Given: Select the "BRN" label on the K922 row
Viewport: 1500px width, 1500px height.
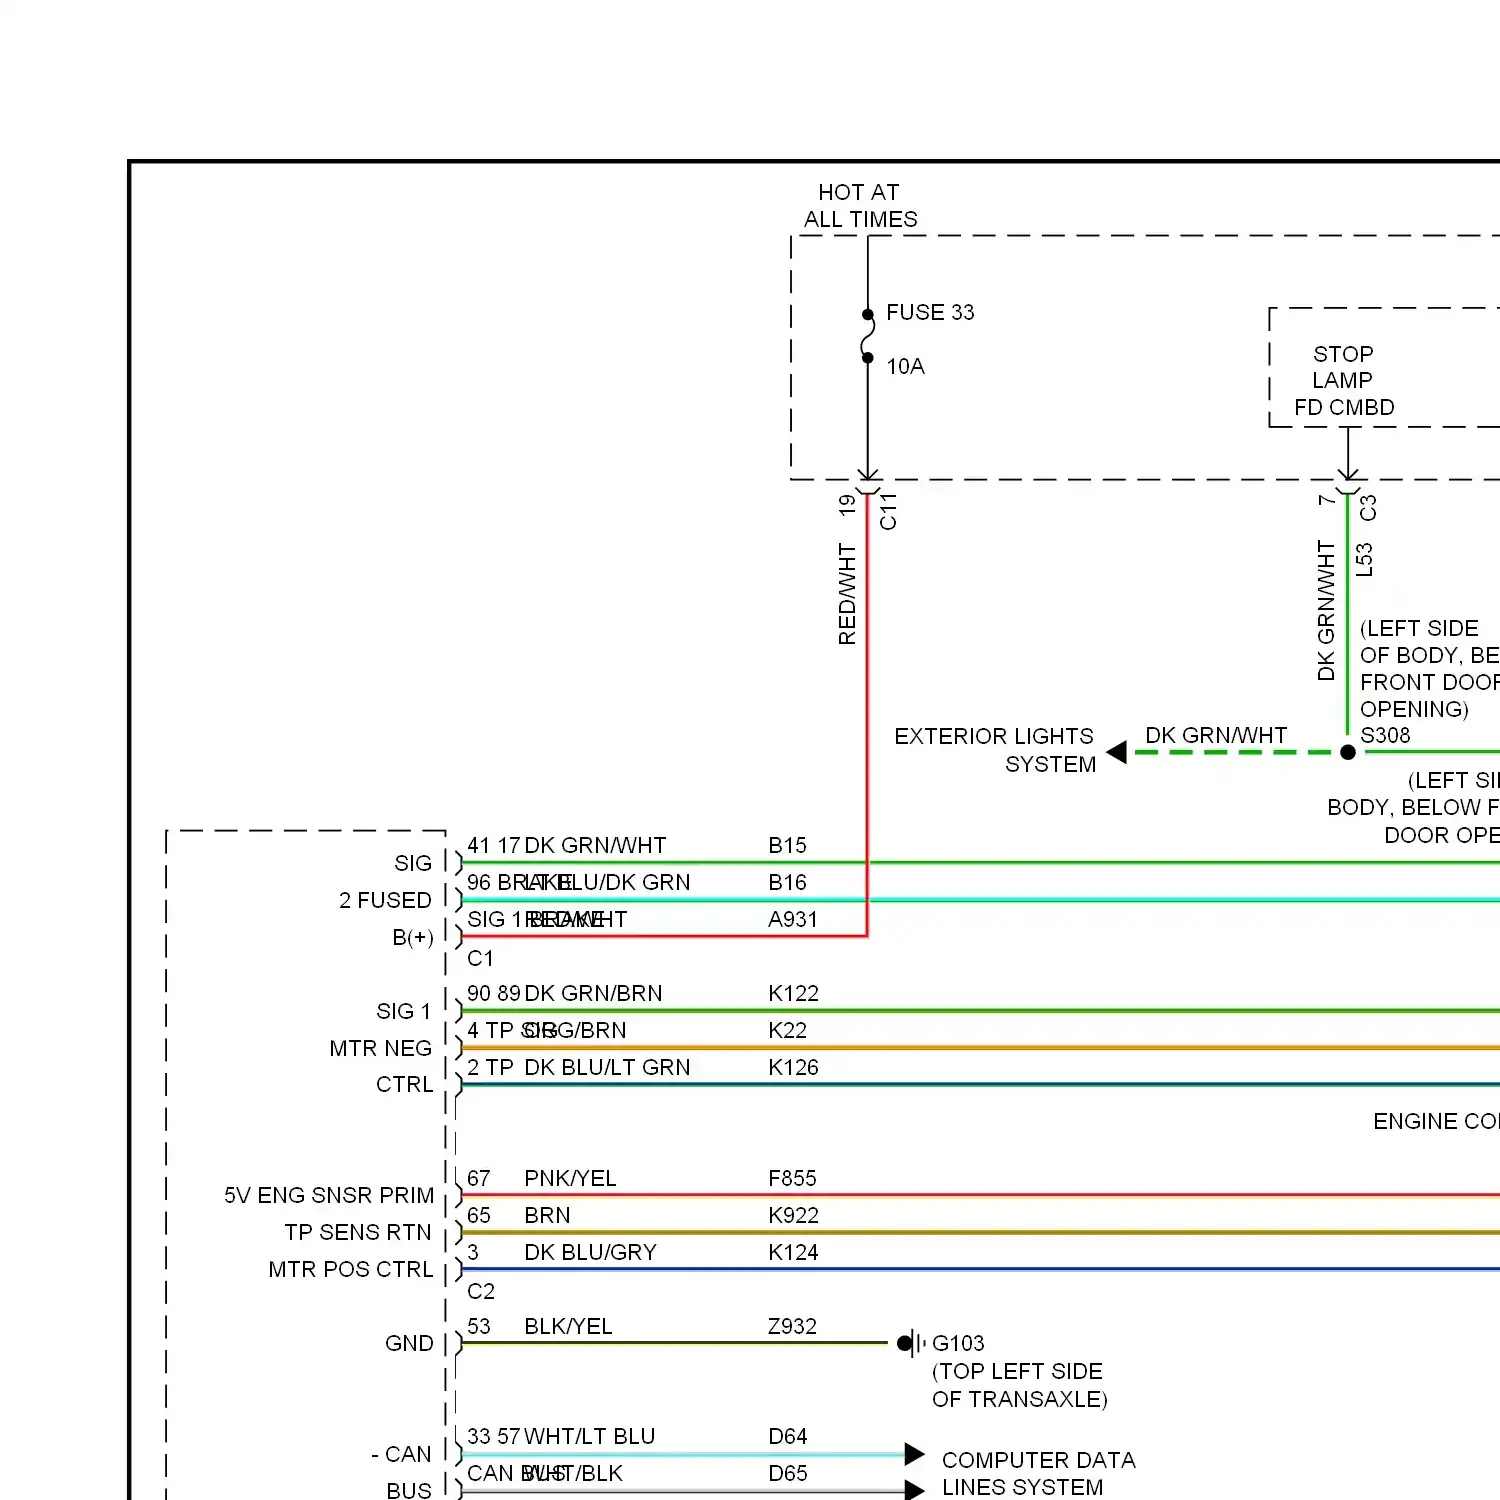Looking at the screenshot, I should (x=547, y=1215).
